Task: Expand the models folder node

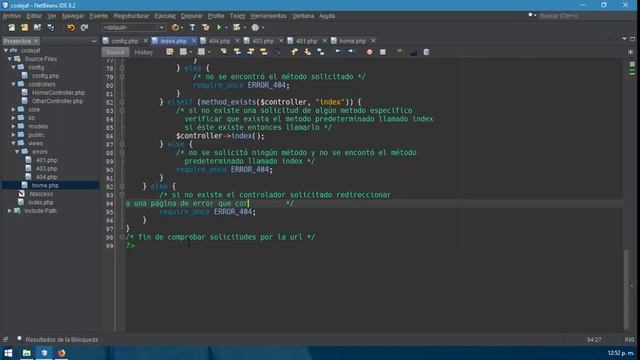Action: [x=13, y=127]
